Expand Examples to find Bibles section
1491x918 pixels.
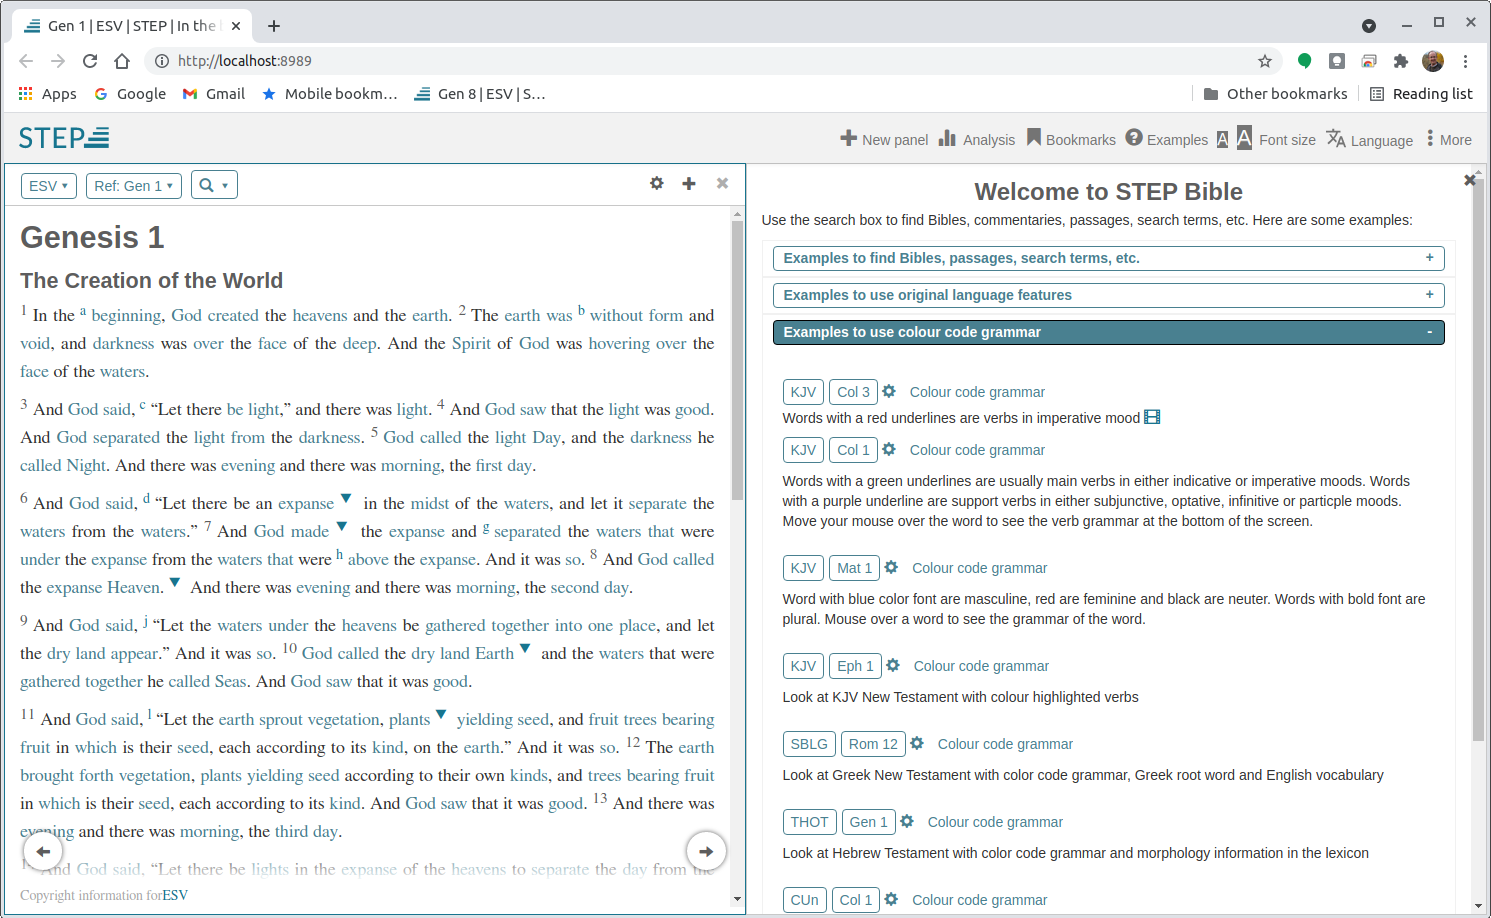tap(1108, 258)
